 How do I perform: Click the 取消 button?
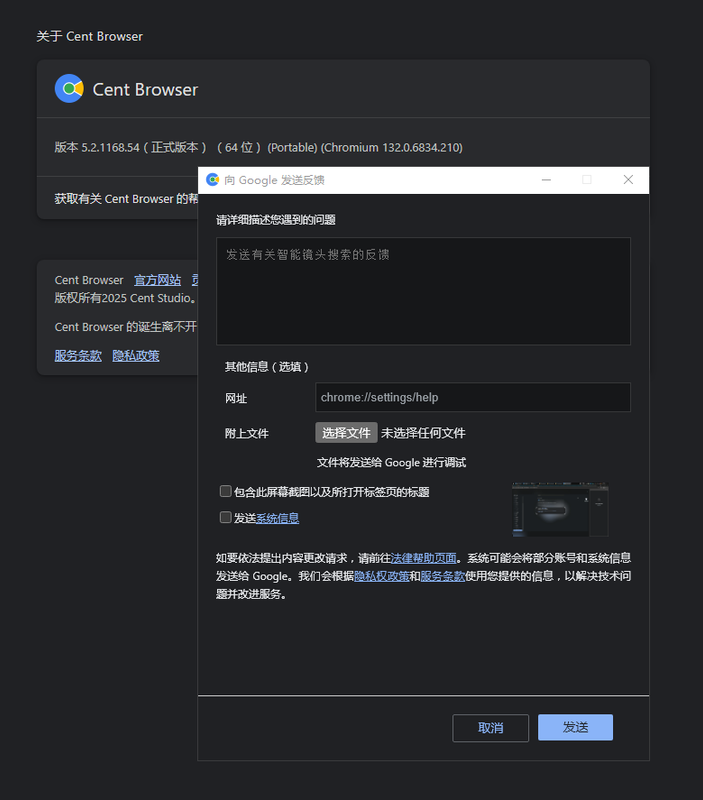click(x=490, y=728)
